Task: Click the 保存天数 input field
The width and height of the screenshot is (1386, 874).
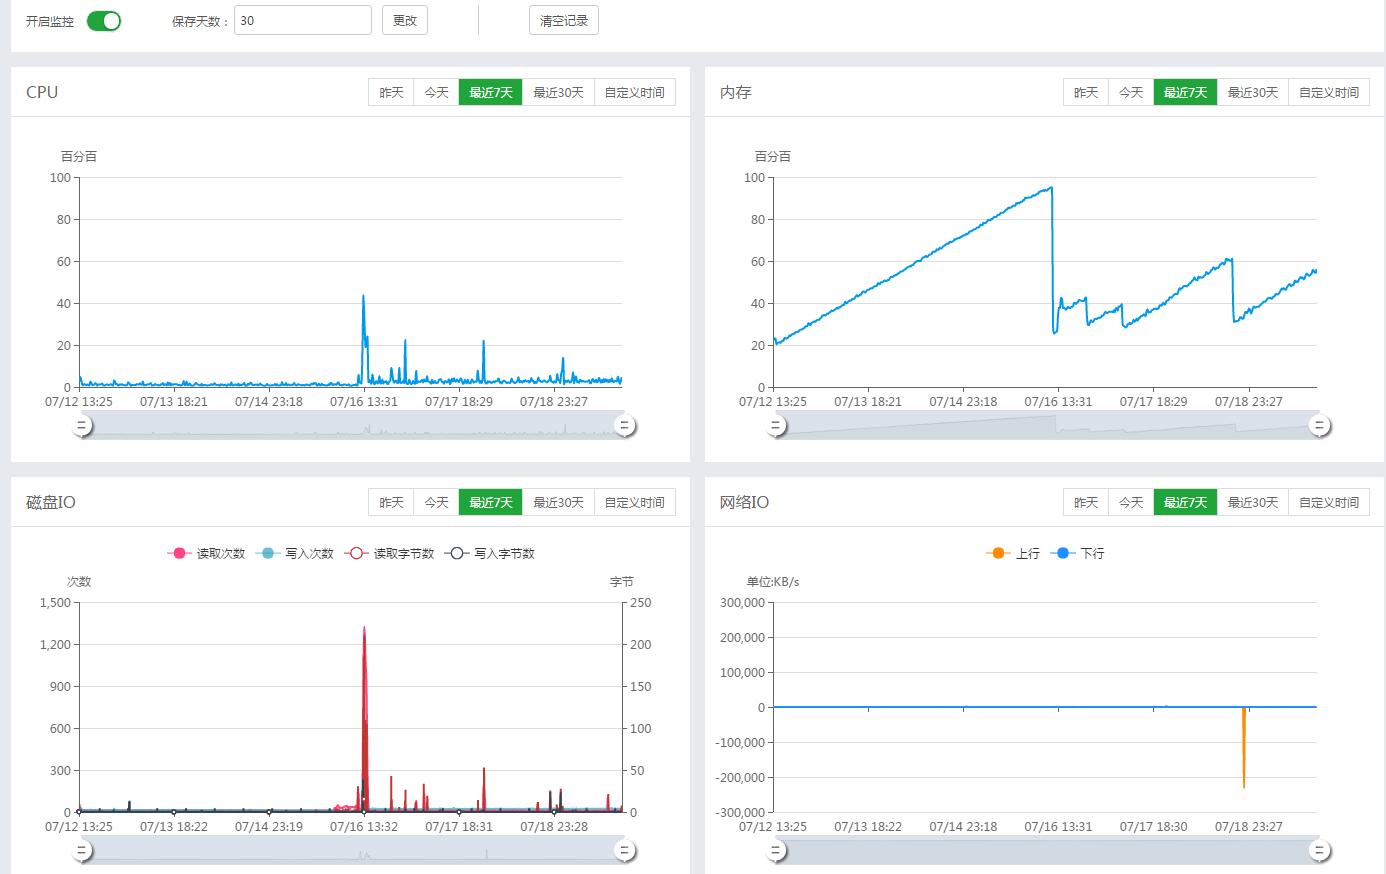Action: click(303, 20)
